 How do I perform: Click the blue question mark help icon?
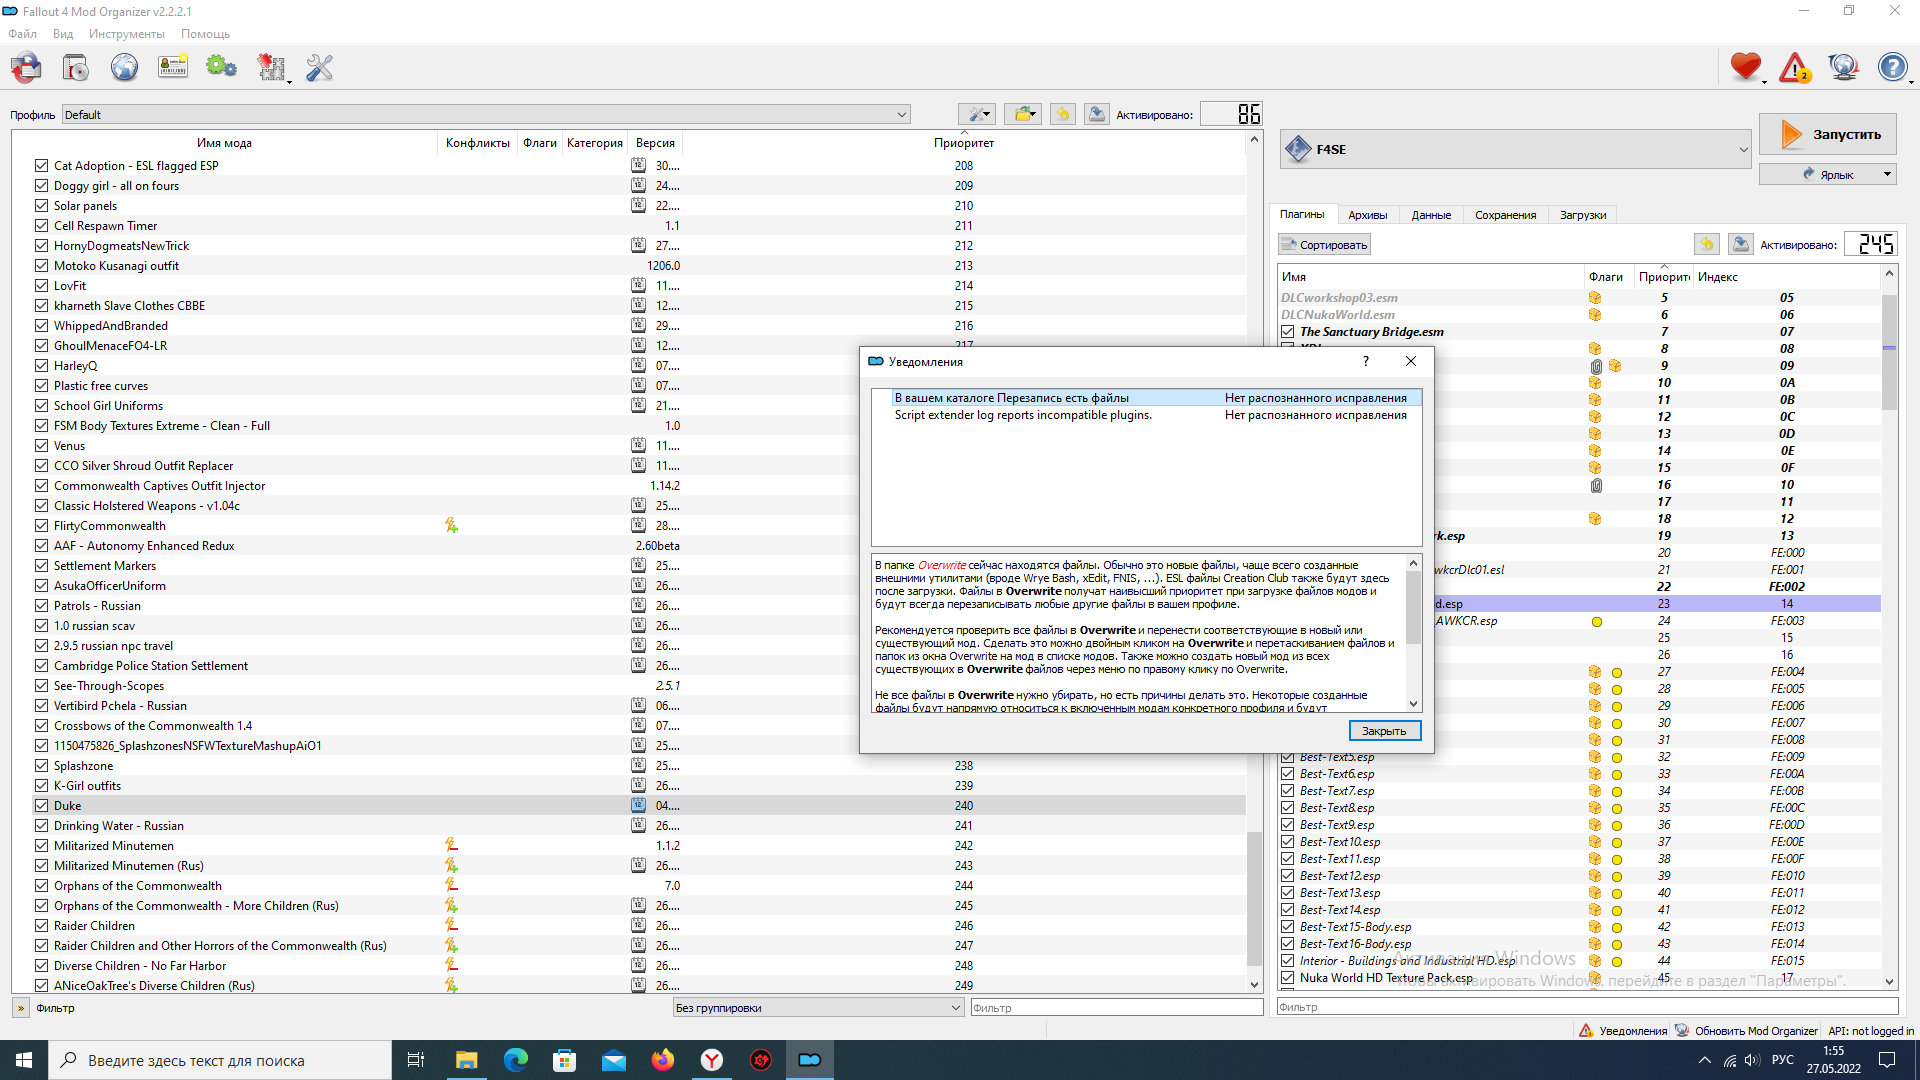pos(1892,68)
